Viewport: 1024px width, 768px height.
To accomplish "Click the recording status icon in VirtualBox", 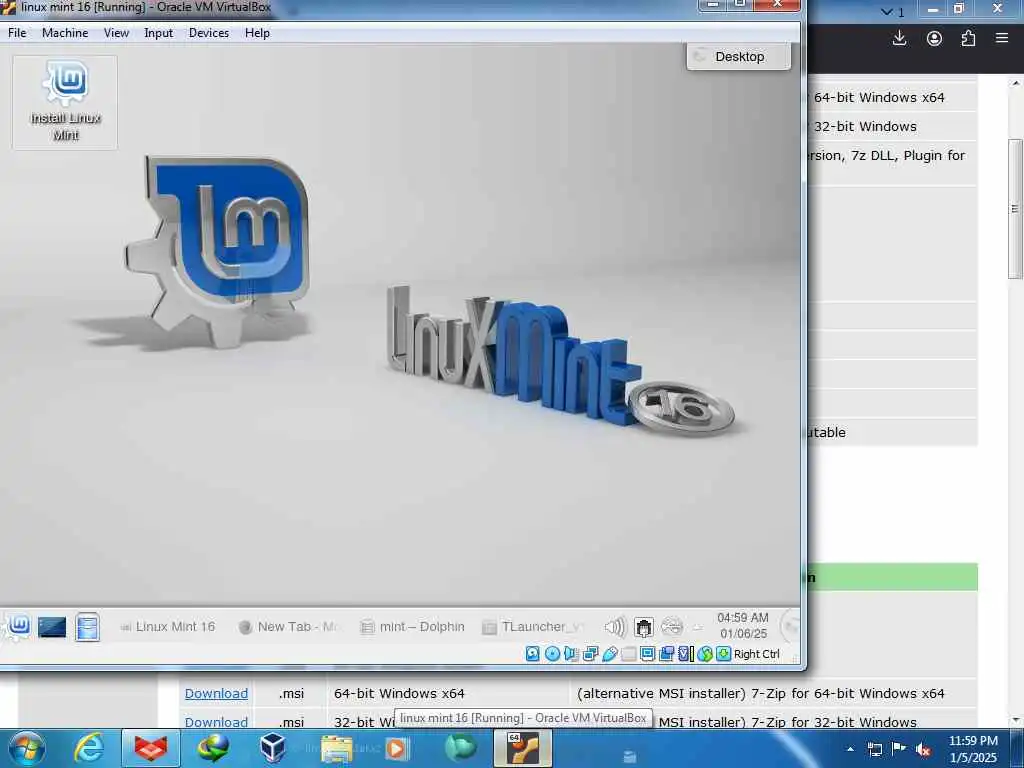I will (x=666, y=654).
